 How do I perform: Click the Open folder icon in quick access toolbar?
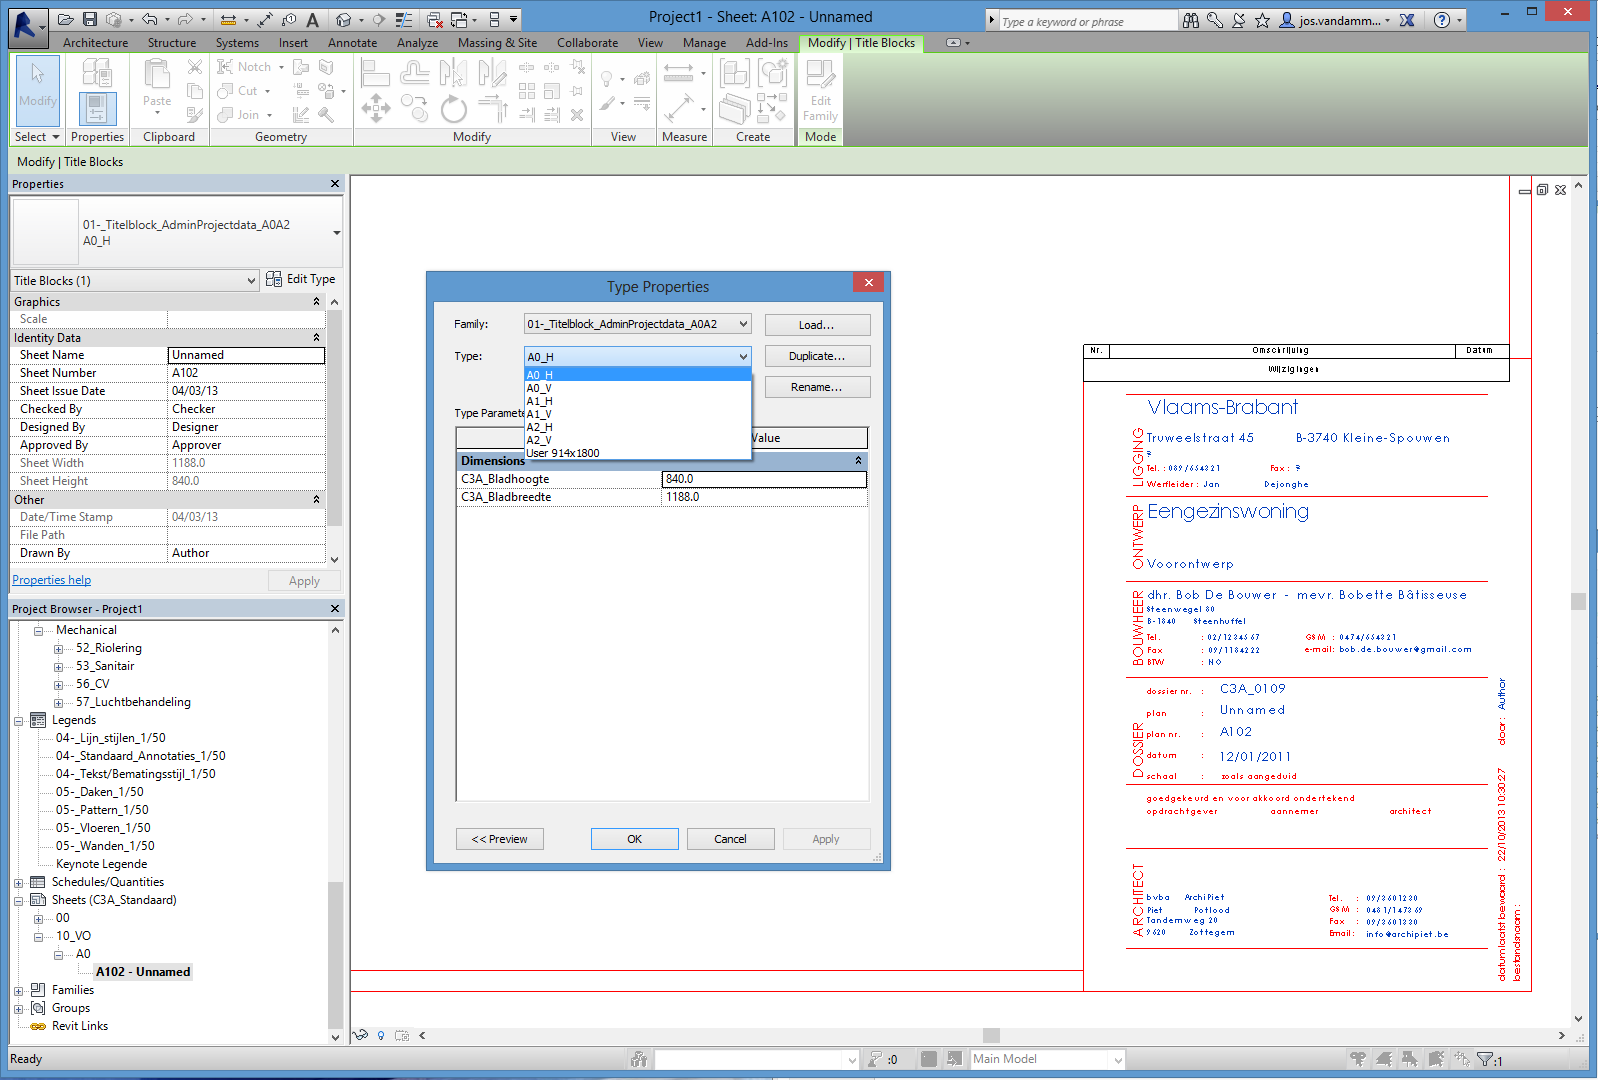[66, 20]
